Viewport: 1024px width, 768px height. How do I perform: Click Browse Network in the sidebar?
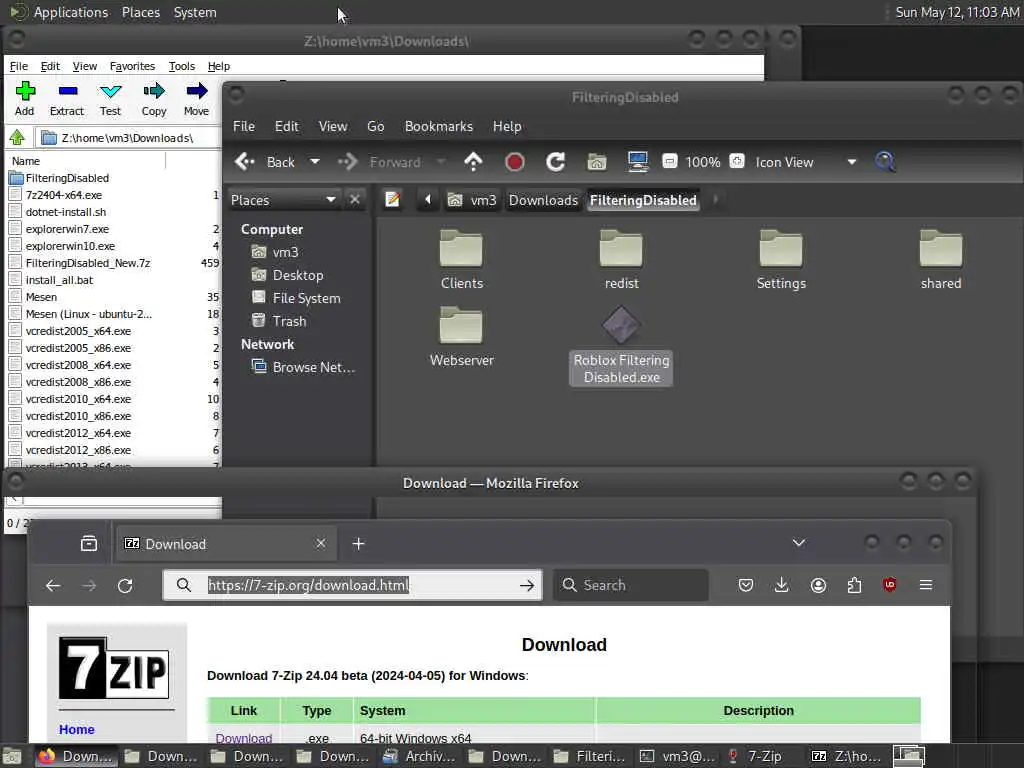click(x=313, y=367)
